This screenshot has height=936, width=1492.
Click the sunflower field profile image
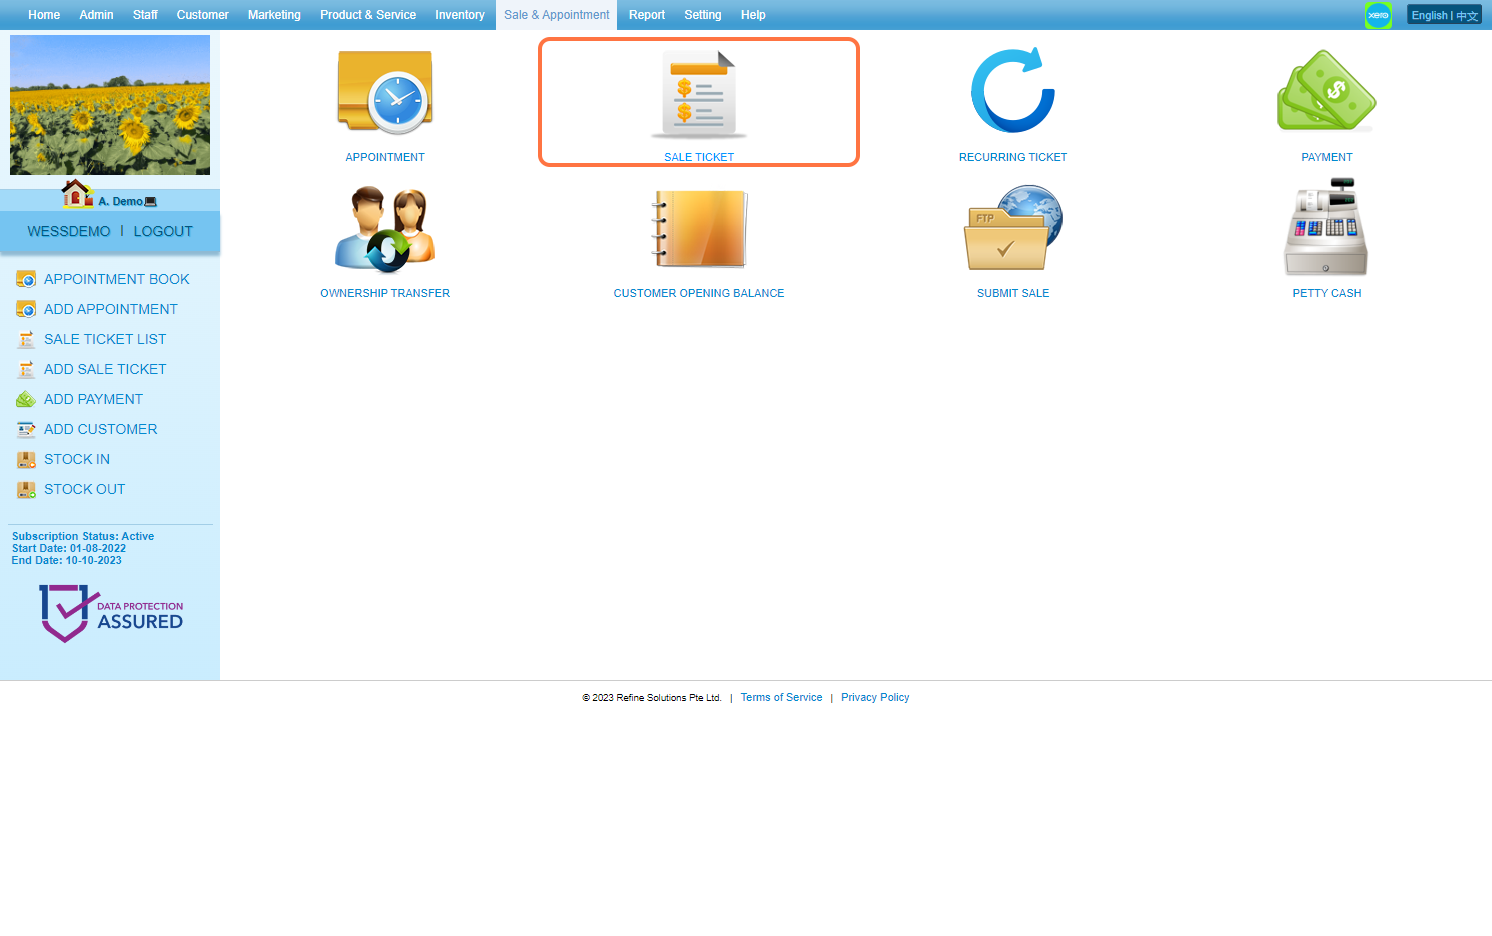(110, 105)
